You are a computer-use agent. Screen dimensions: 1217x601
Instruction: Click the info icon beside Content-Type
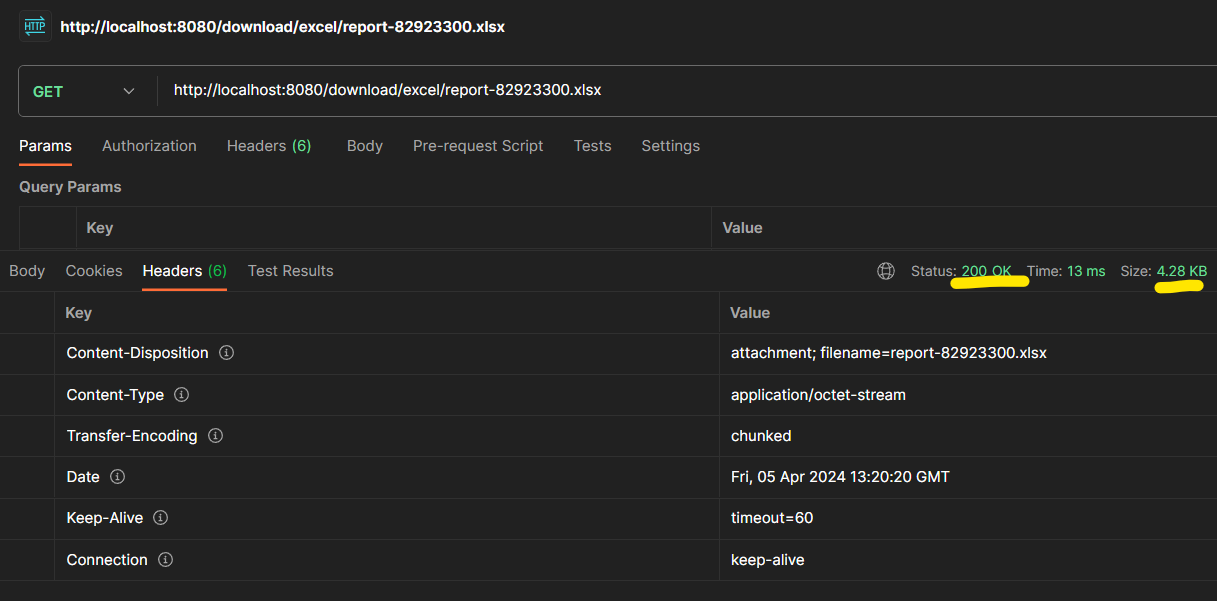pos(181,394)
